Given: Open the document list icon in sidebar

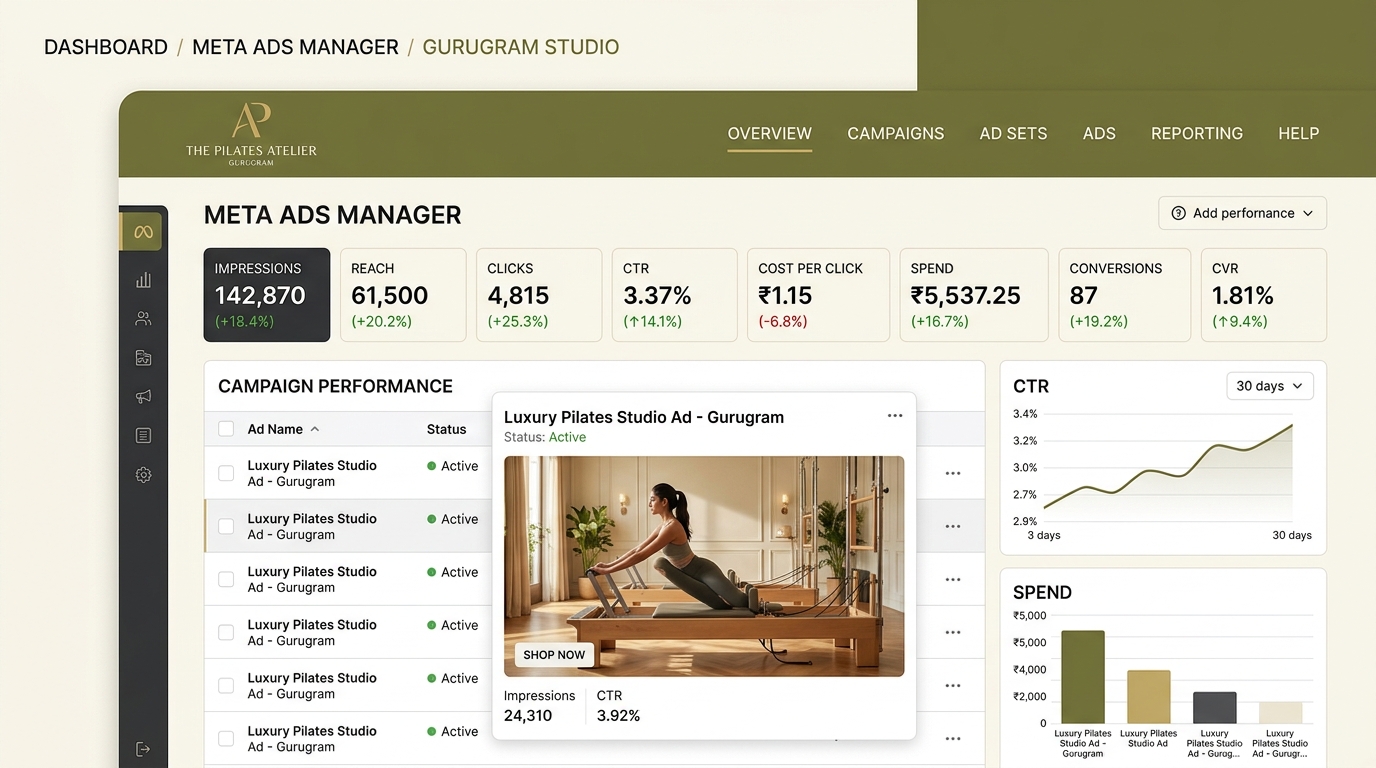Looking at the screenshot, I should pos(143,436).
